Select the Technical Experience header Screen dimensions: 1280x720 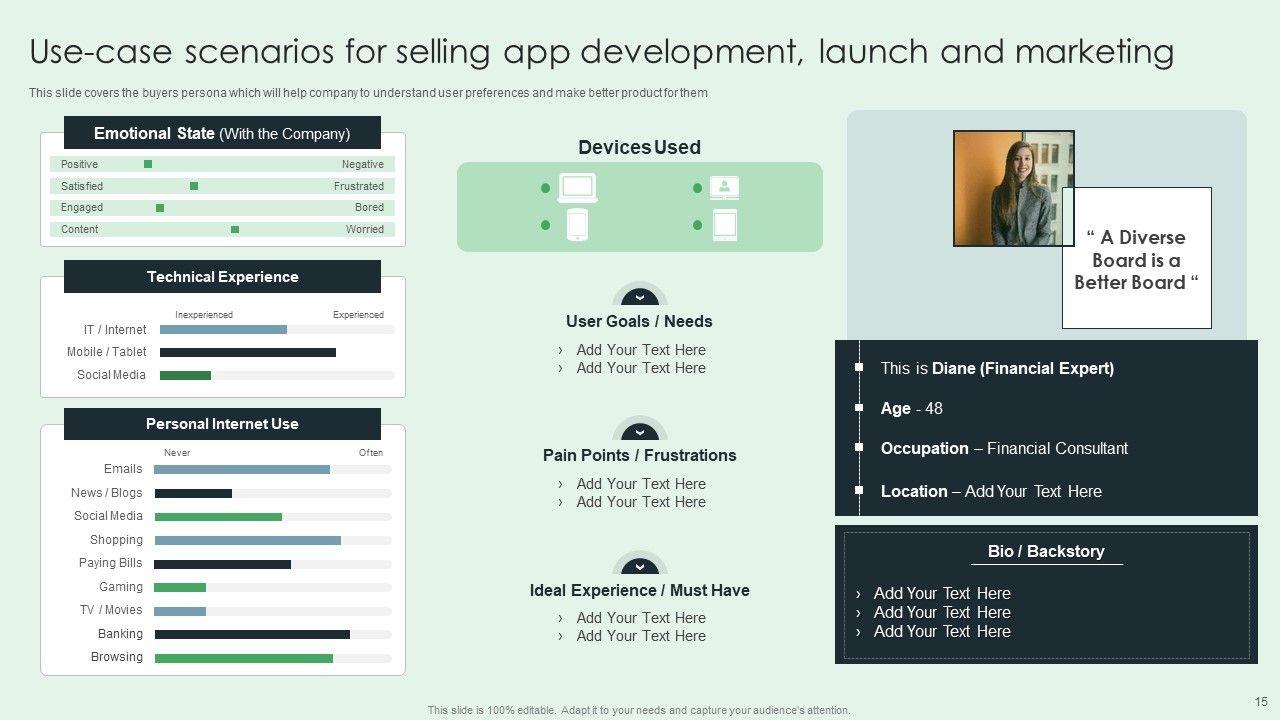click(222, 277)
